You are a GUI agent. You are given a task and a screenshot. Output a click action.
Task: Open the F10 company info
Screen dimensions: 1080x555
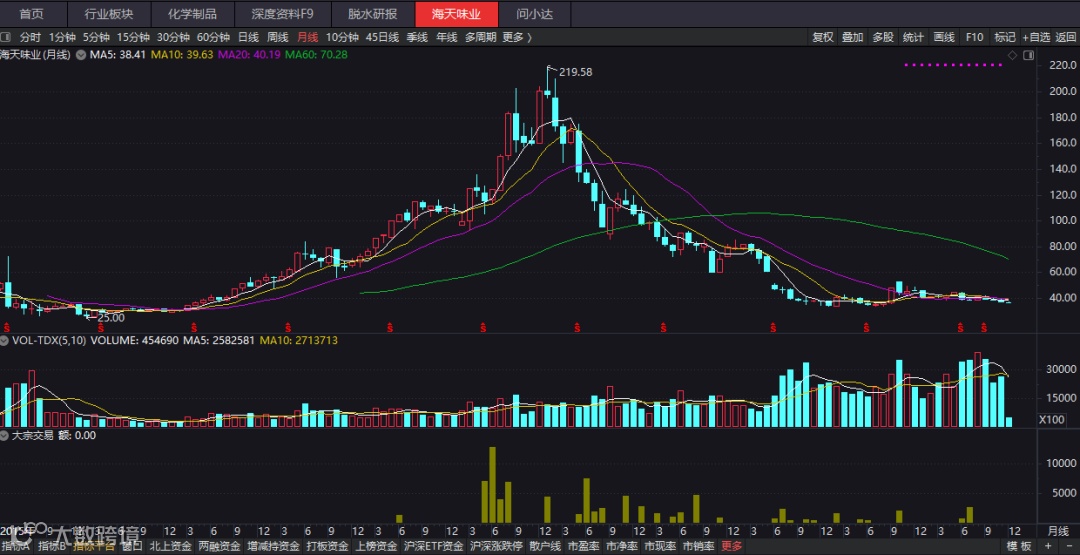click(x=974, y=37)
